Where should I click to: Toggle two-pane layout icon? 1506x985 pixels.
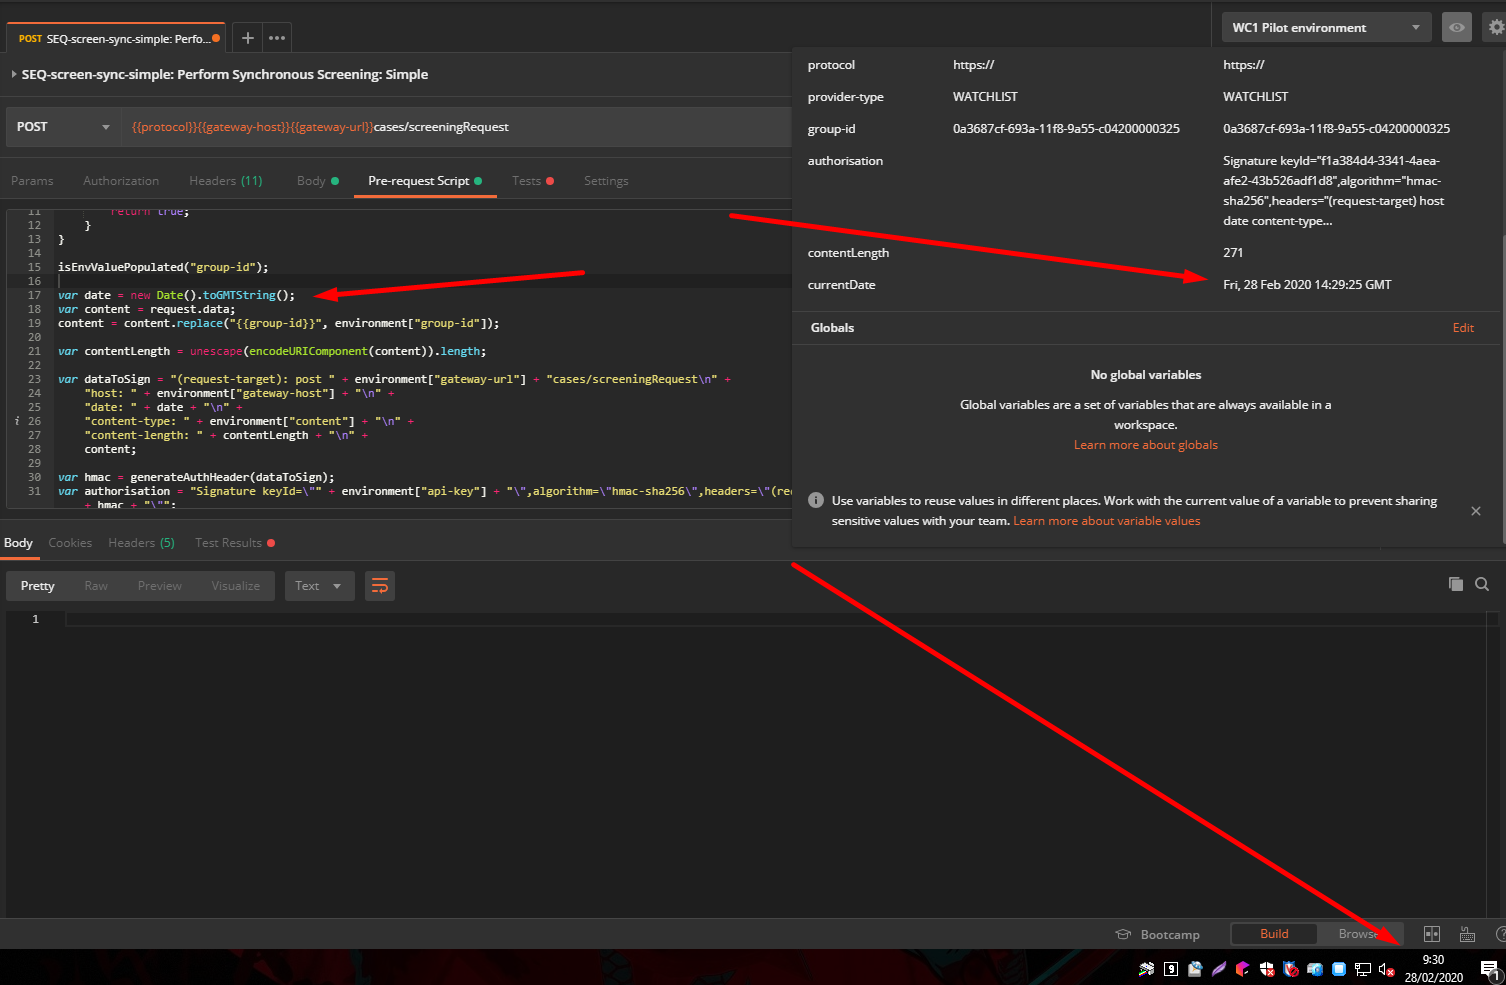point(1432,934)
